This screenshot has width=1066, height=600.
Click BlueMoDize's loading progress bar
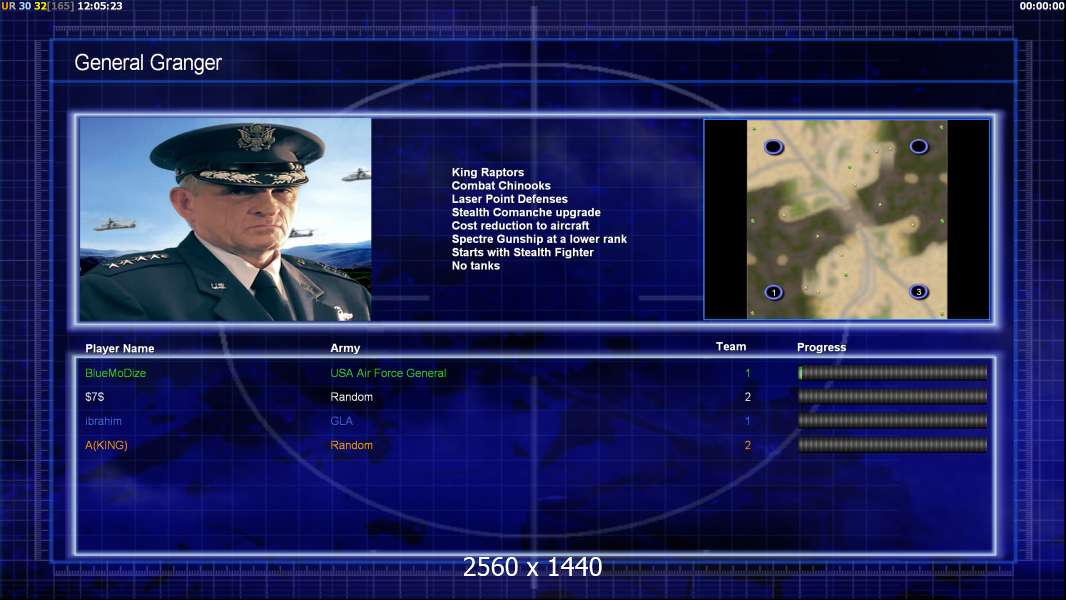click(x=893, y=372)
